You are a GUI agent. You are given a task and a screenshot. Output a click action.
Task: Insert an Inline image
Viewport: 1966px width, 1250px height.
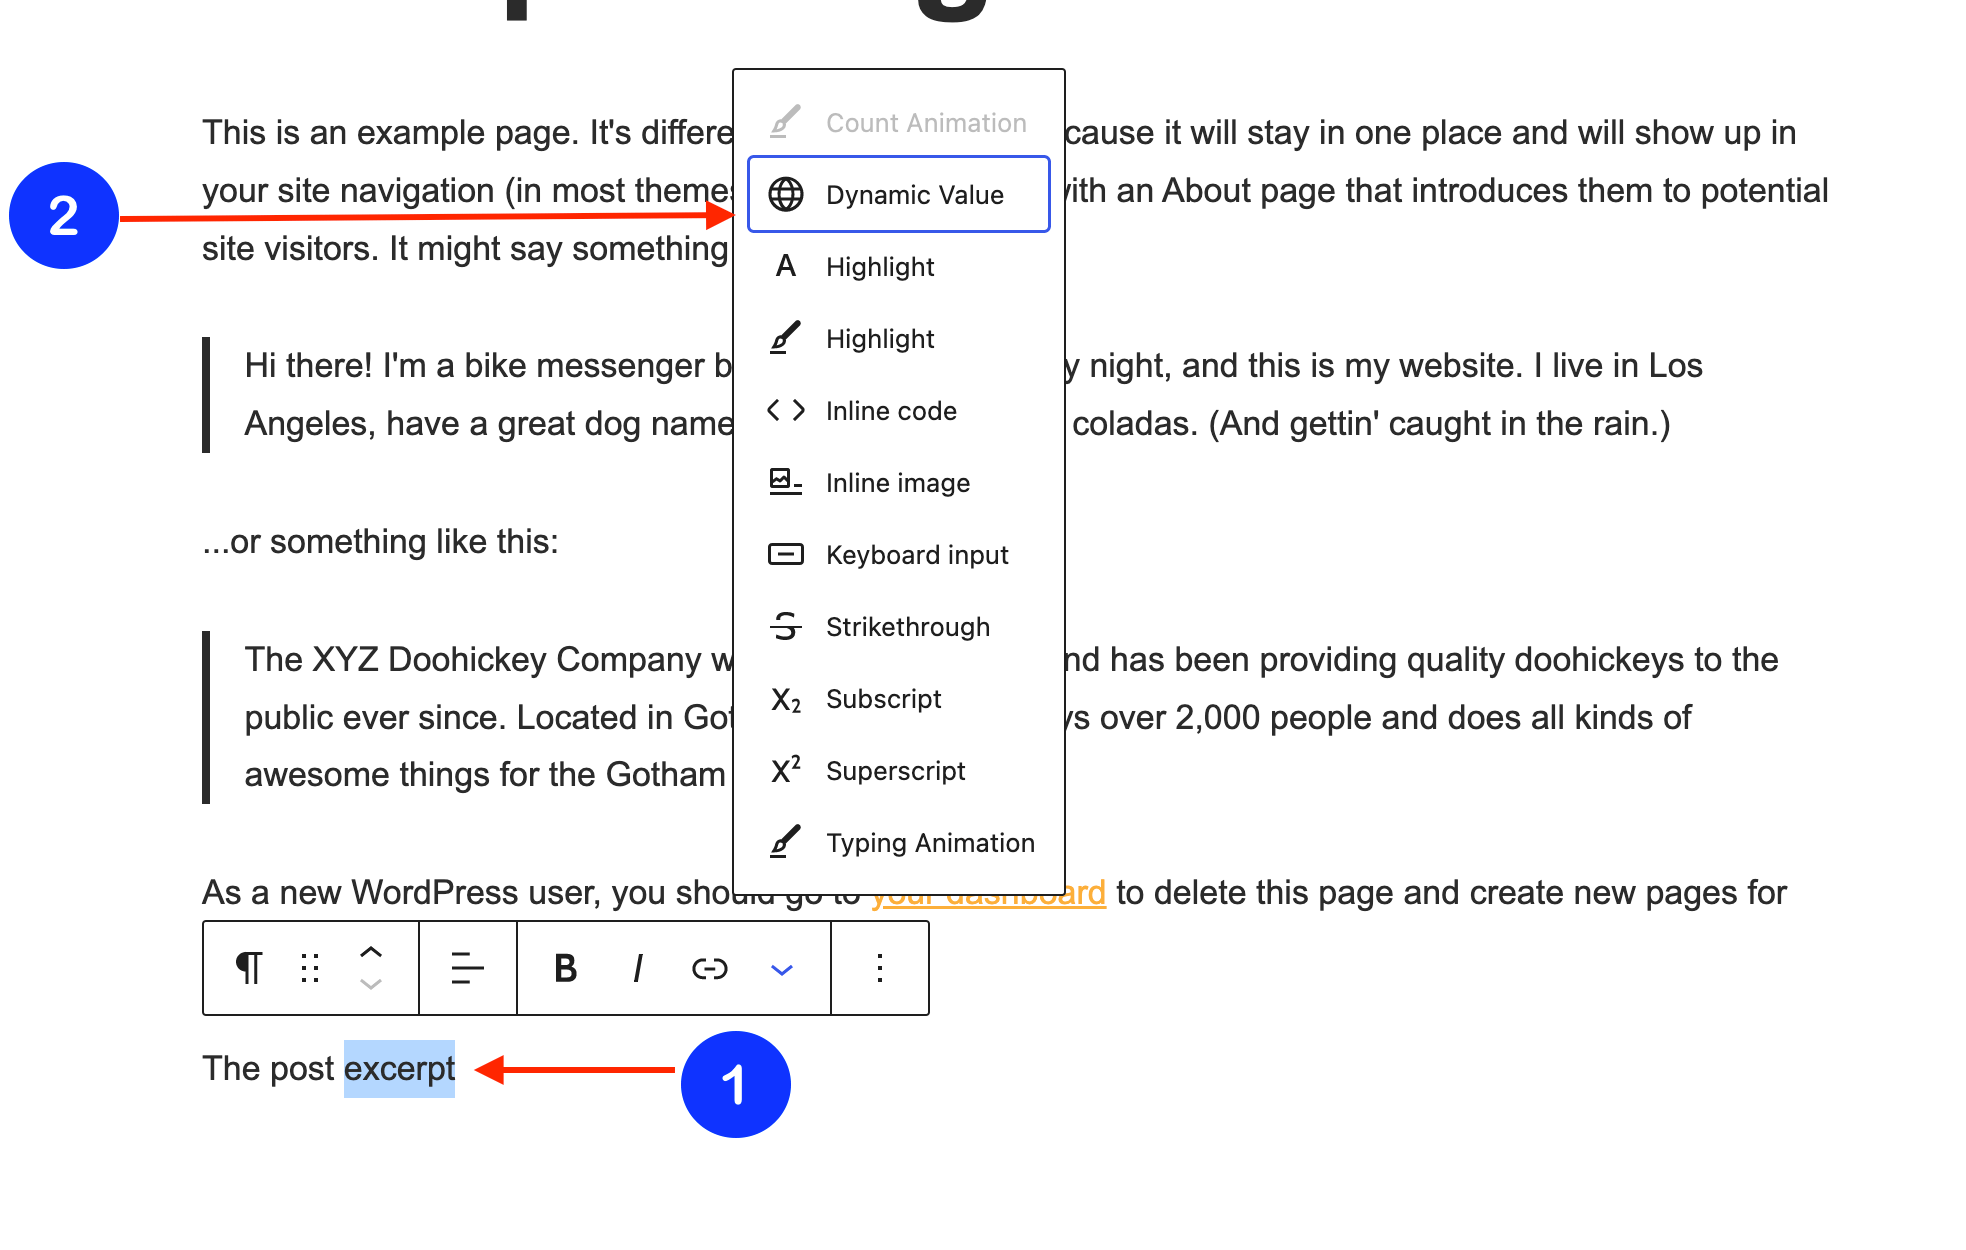tap(898, 483)
